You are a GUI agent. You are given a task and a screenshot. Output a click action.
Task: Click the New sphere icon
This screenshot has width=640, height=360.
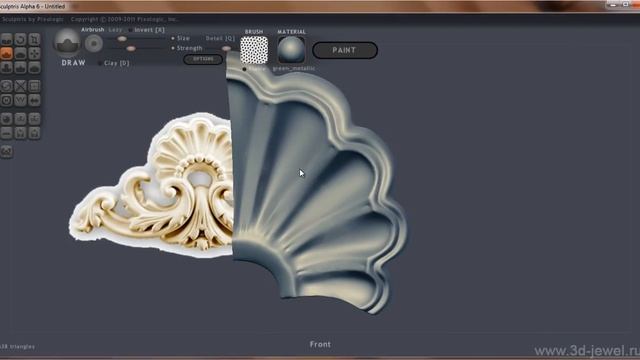coord(7,119)
